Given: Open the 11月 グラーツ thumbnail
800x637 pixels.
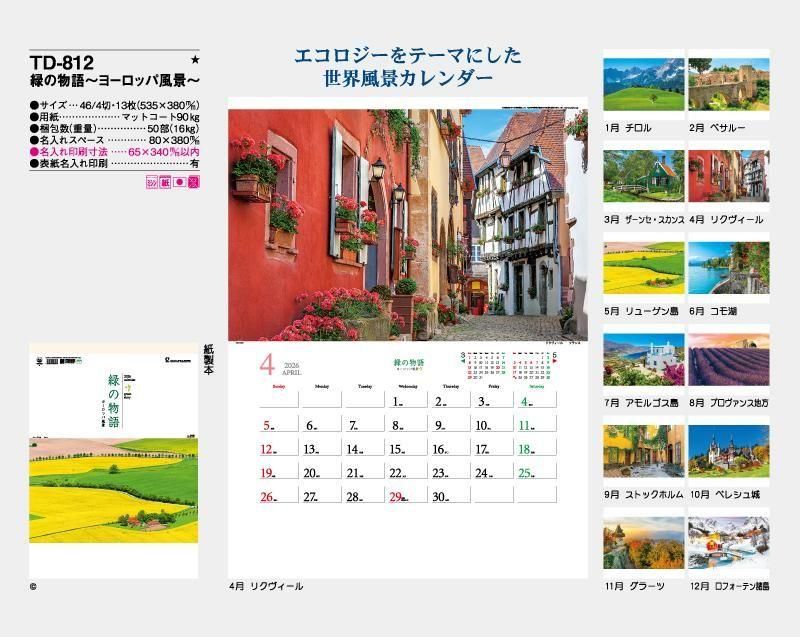Looking at the screenshot, I should (643, 543).
